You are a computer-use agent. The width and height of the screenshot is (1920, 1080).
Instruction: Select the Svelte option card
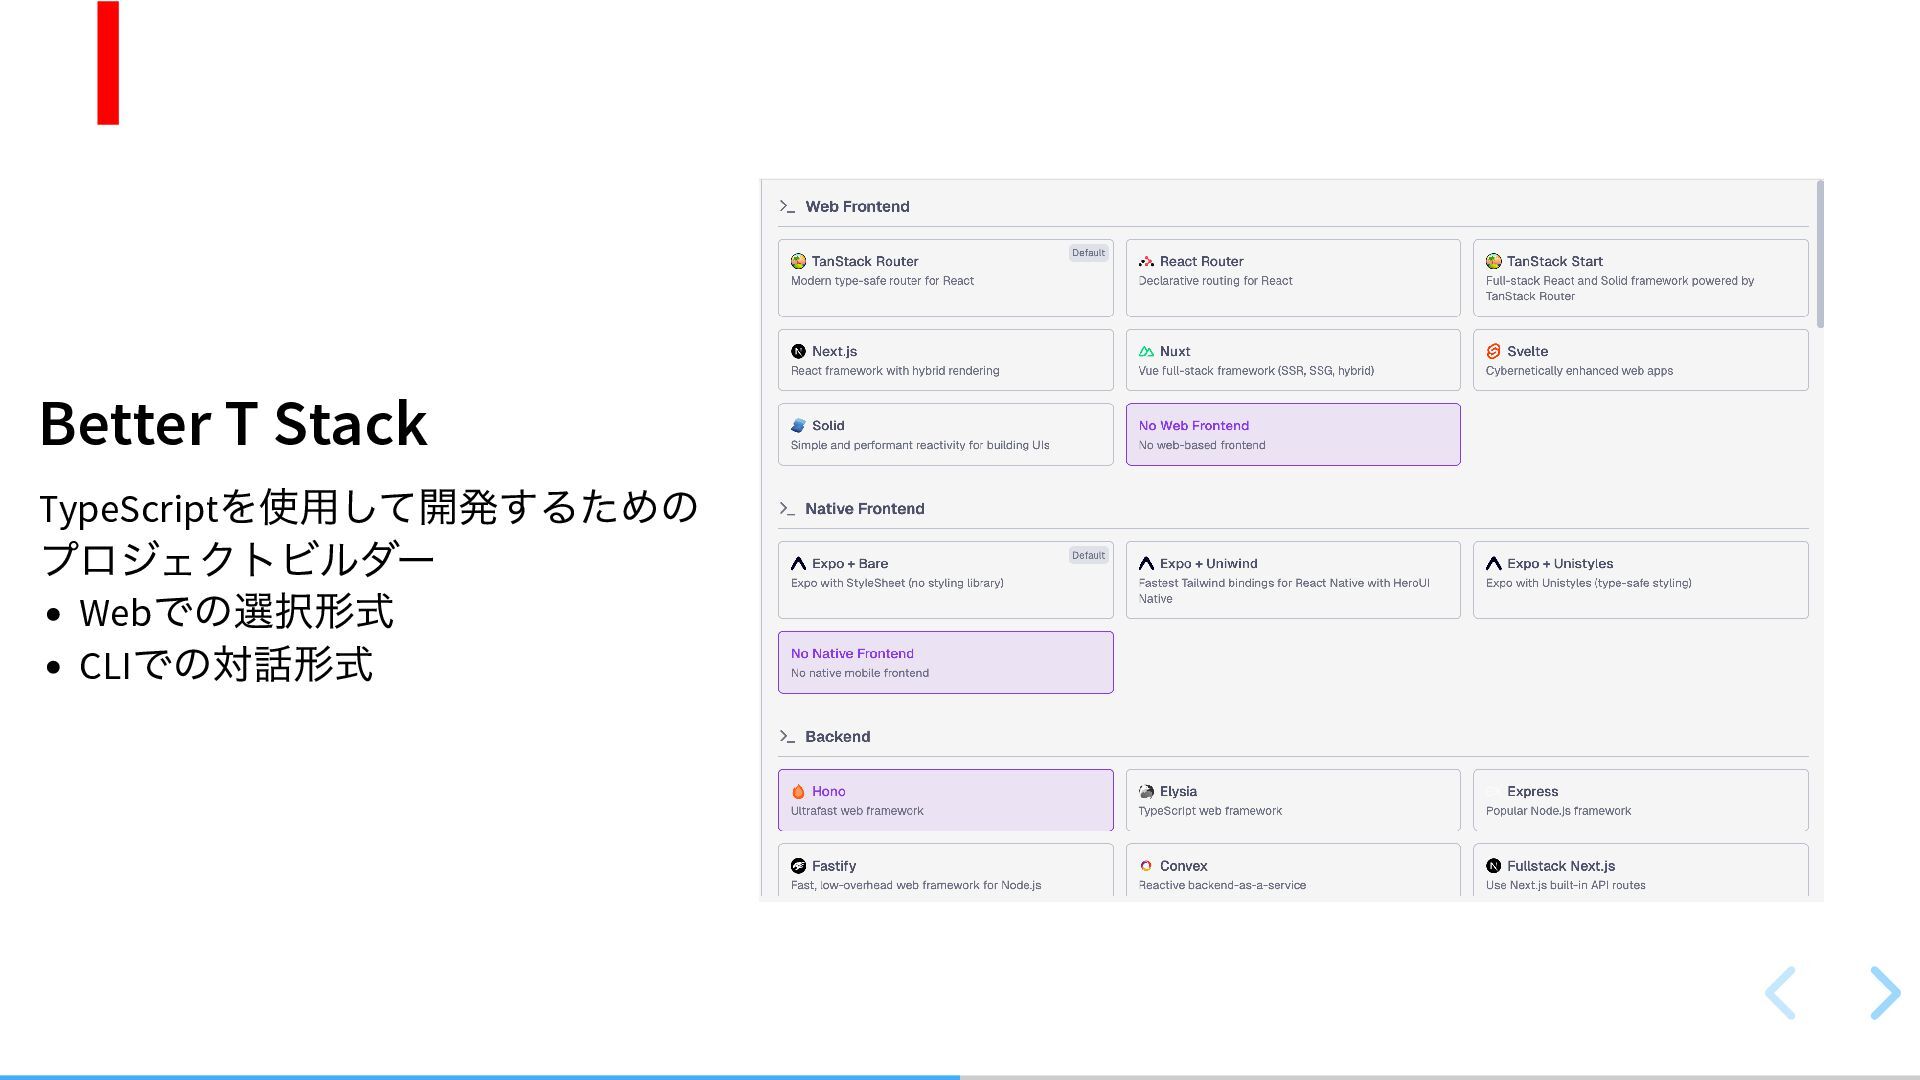1640,360
